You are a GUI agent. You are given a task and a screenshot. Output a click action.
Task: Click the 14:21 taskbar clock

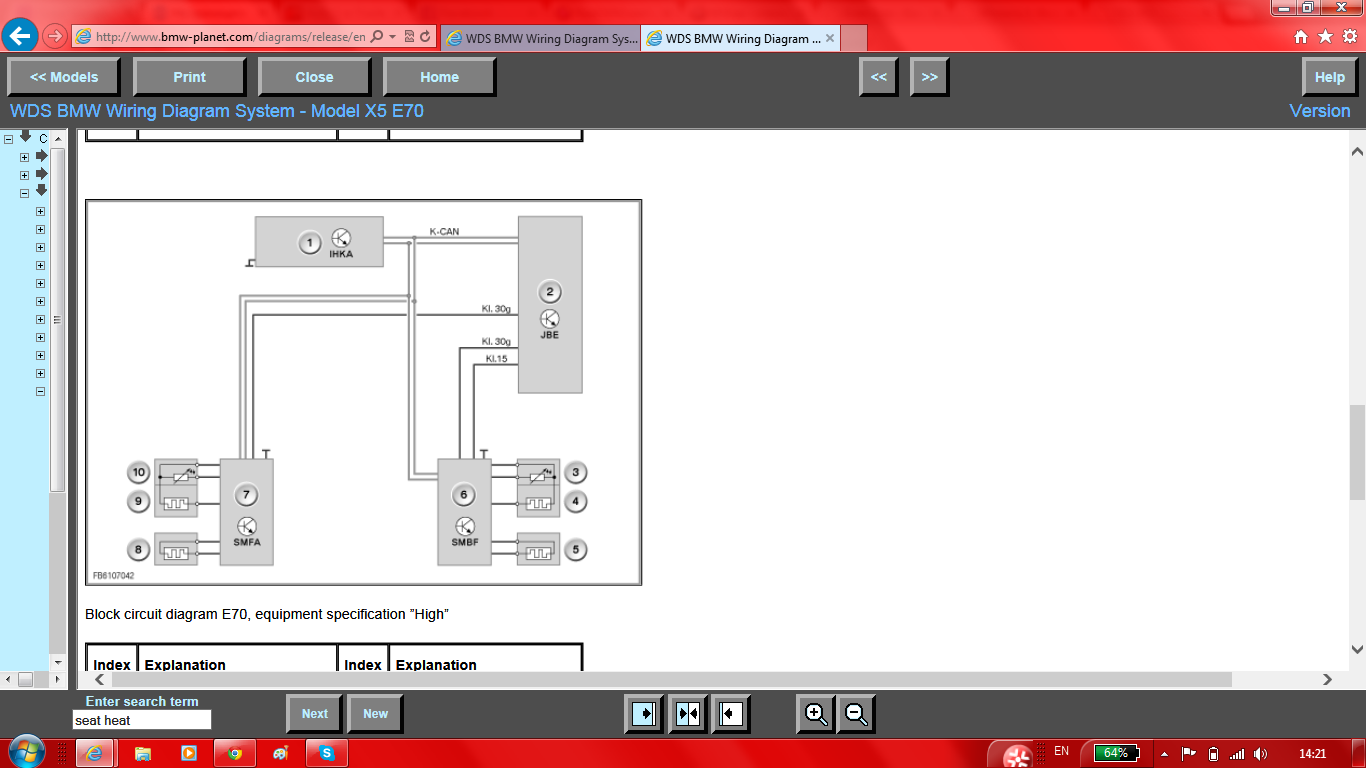[1312, 753]
